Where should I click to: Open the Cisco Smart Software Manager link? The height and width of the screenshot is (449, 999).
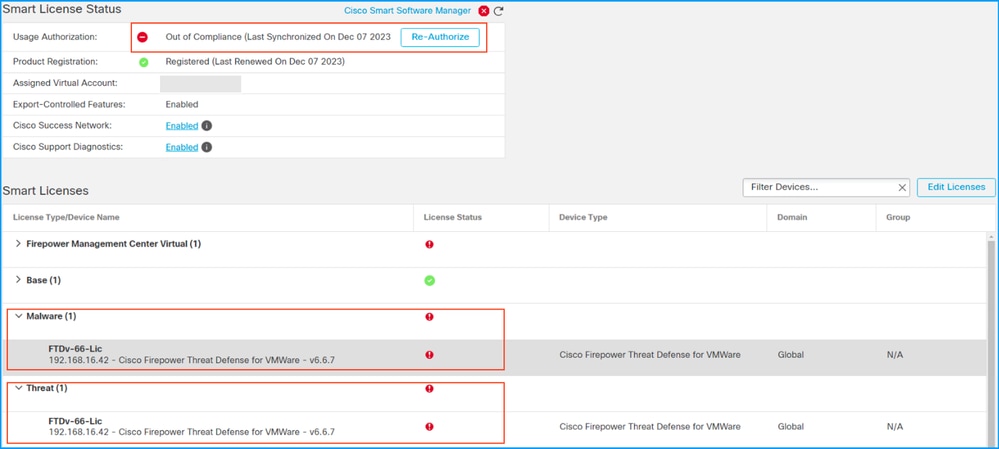coord(407,11)
